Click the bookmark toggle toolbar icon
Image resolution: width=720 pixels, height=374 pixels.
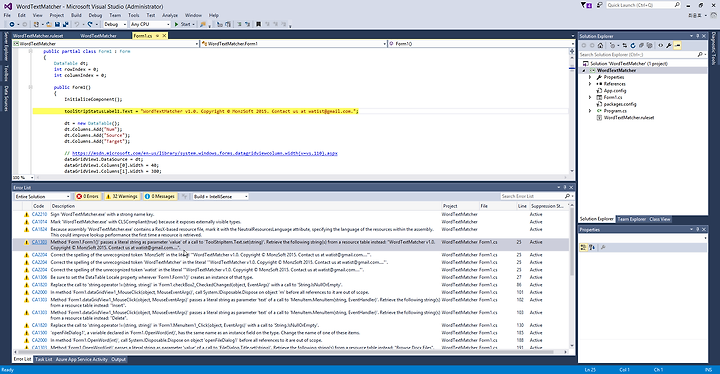pyautogui.click(x=259, y=24)
